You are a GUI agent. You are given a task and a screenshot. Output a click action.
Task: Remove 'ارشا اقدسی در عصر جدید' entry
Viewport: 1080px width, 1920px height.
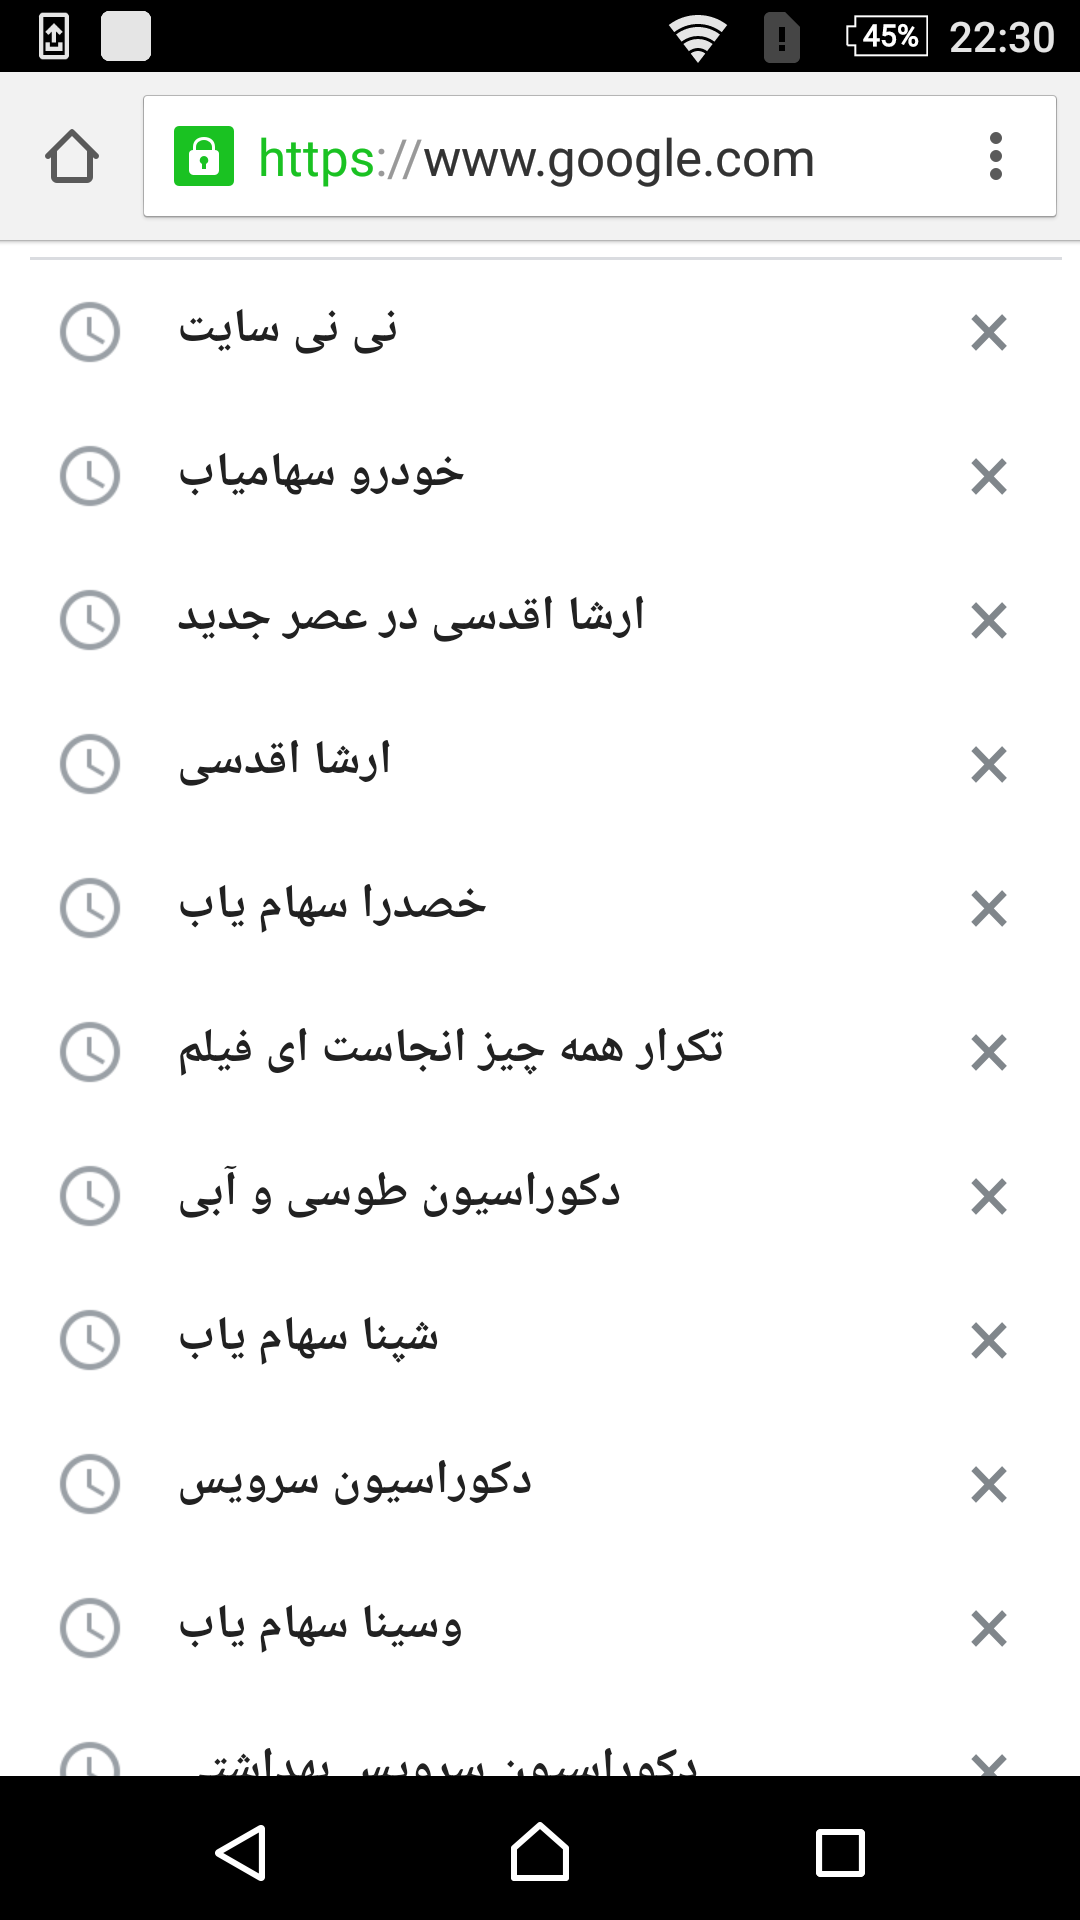pos(988,621)
